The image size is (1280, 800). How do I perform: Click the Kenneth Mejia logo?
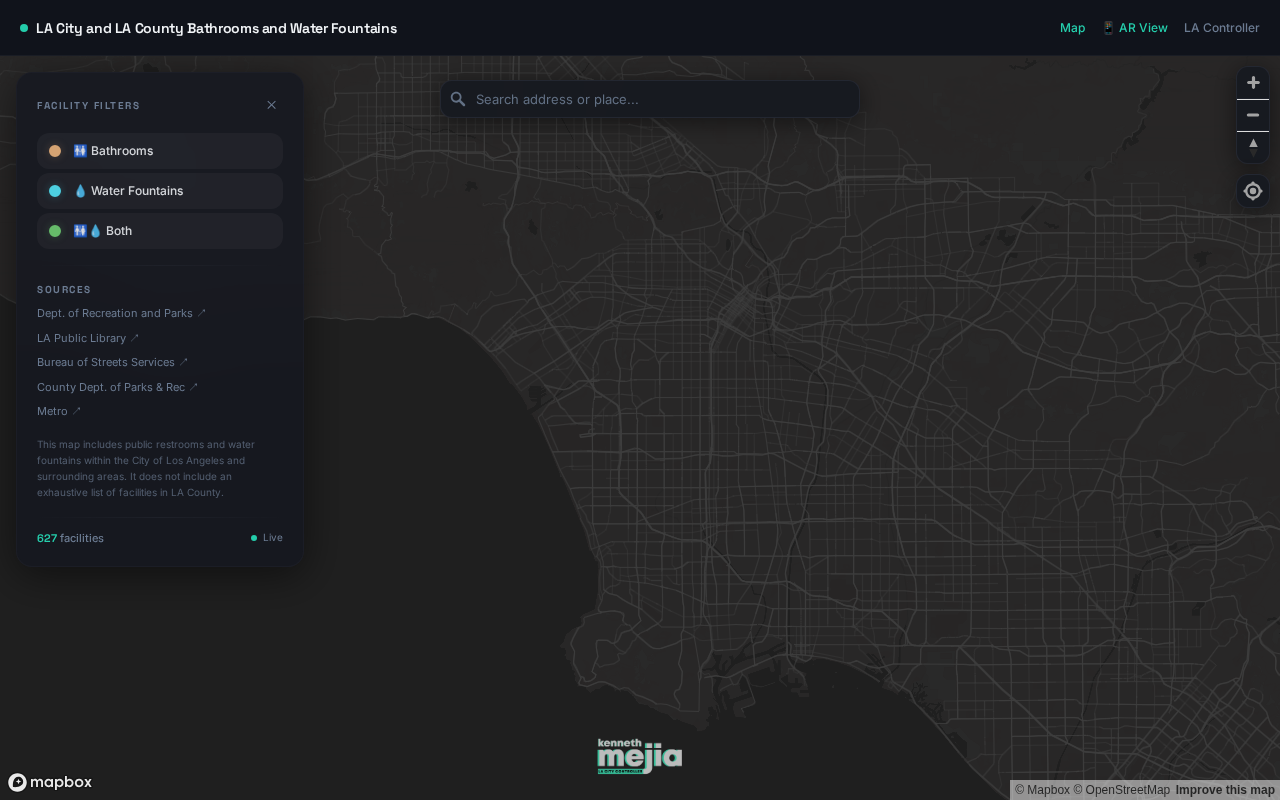[640, 756]
